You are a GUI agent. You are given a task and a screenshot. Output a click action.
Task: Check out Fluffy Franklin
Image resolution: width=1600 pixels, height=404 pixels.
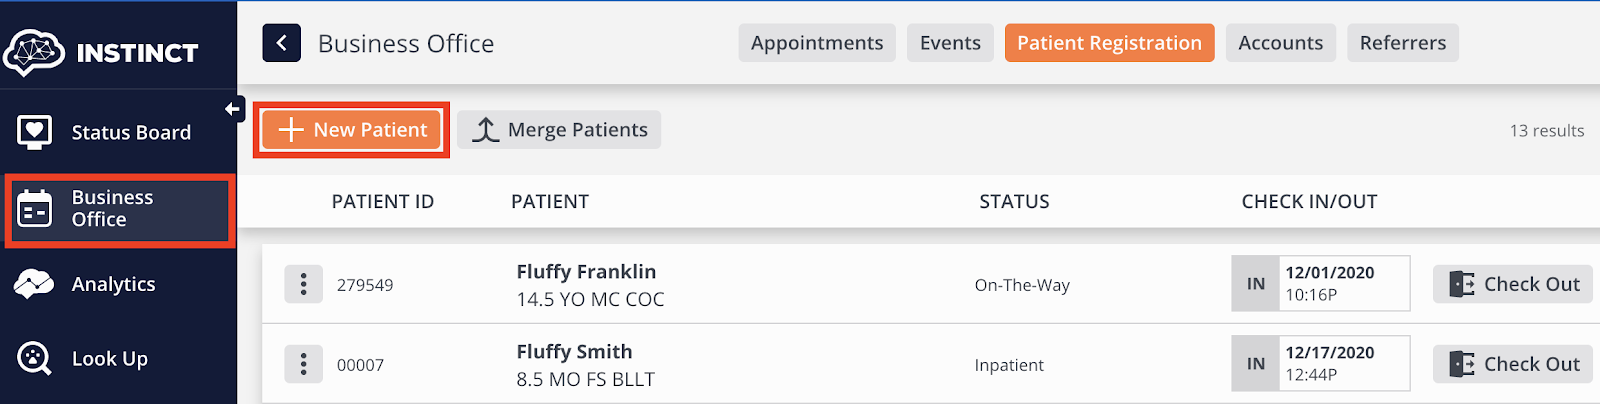pyautogui.click(x=1513, y=284)
